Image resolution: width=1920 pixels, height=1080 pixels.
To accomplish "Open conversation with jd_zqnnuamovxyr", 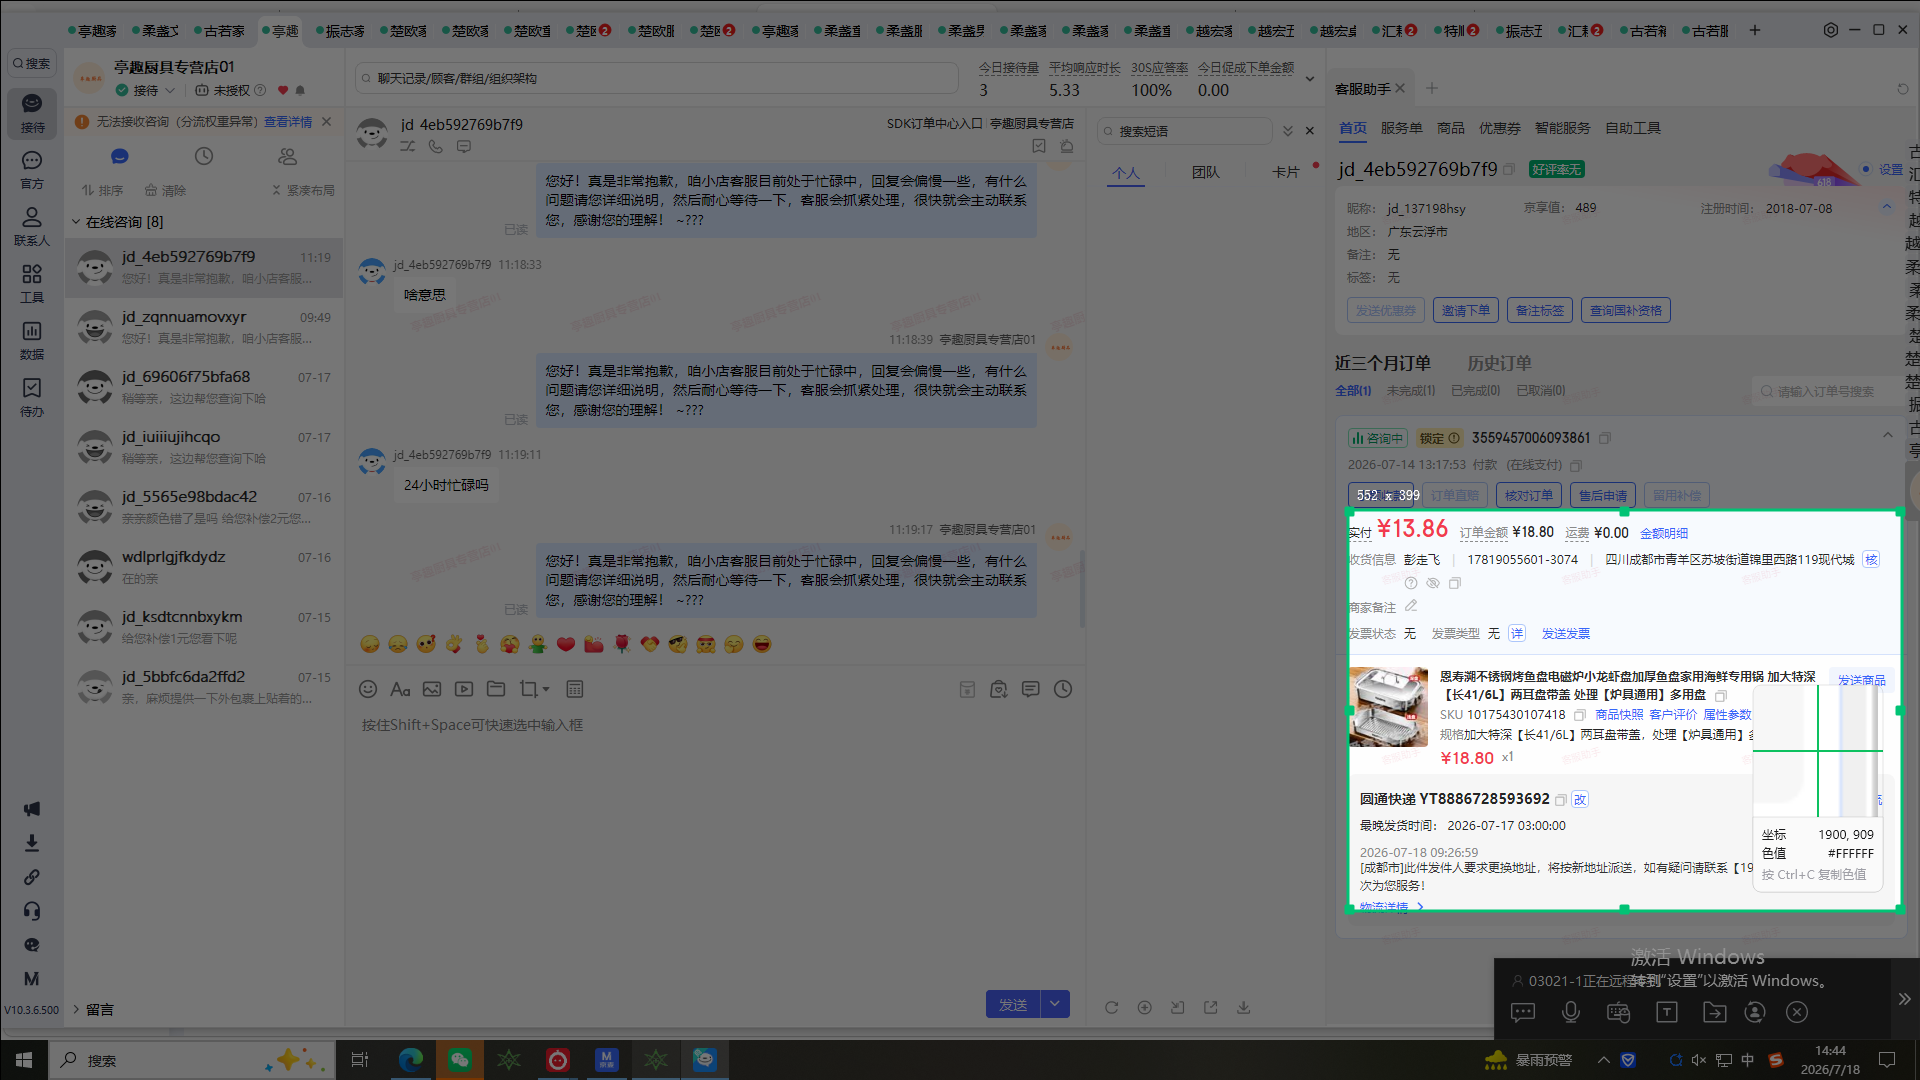I will [204, 327].
